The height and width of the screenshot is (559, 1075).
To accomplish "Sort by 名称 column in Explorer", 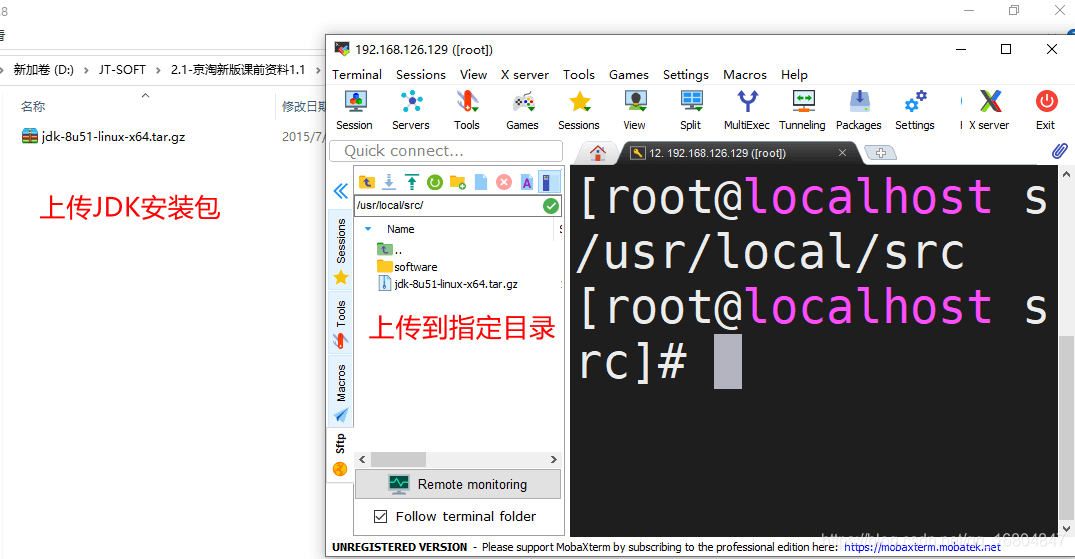I will tap(33, 106).
